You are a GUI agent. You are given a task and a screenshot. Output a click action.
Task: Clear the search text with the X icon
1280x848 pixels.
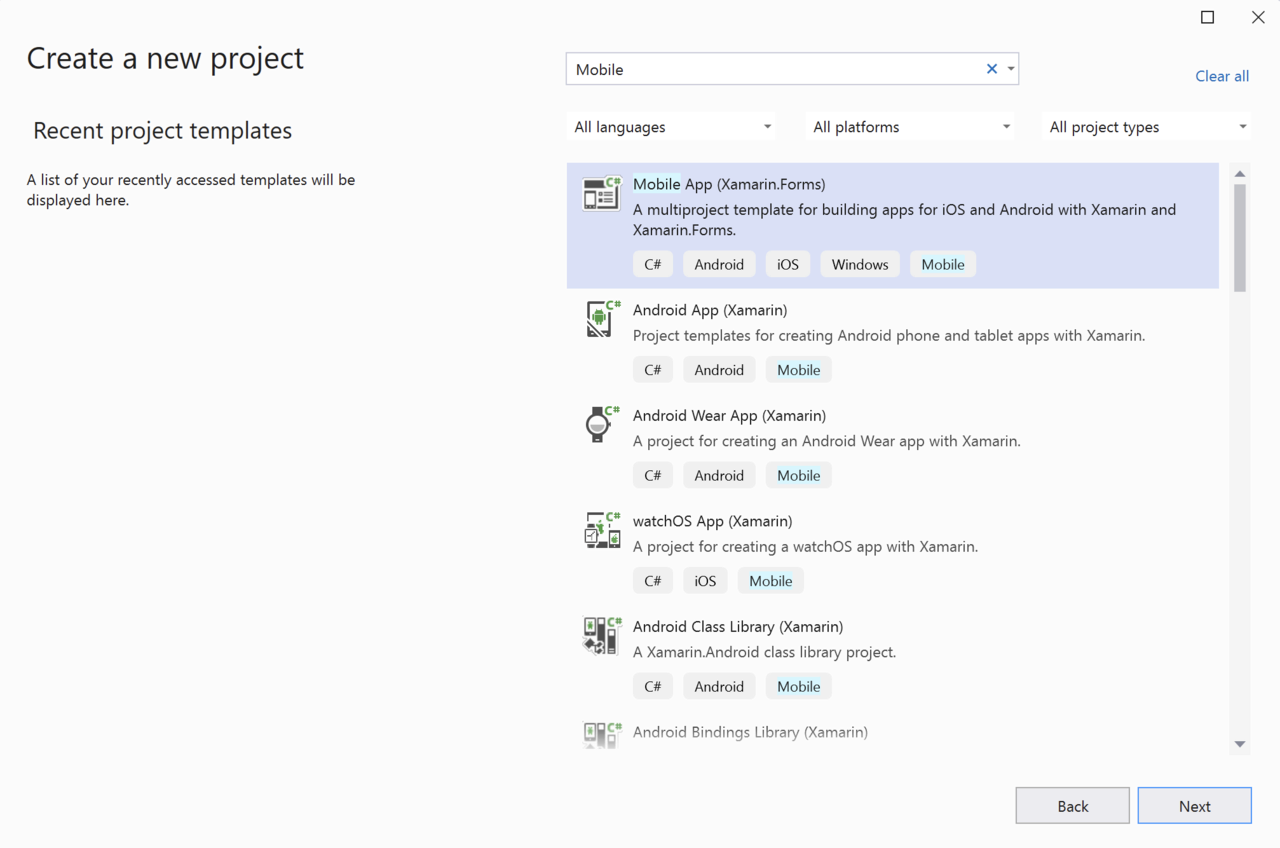pyautogui.click(x=991, y=69)
